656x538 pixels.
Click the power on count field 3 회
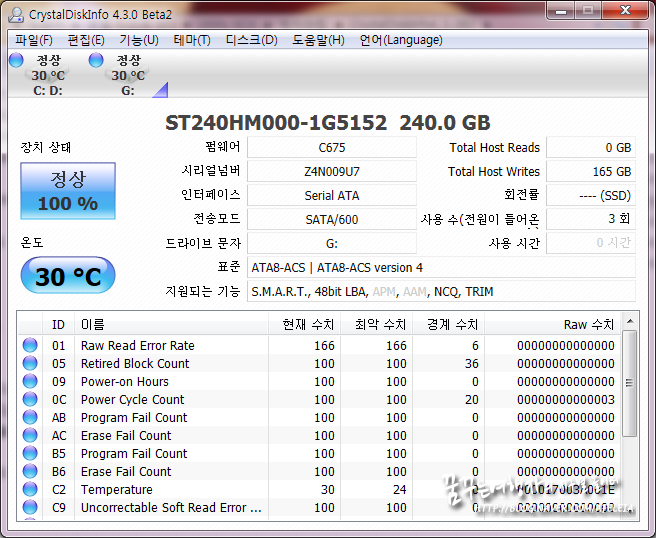click(591, 219)
